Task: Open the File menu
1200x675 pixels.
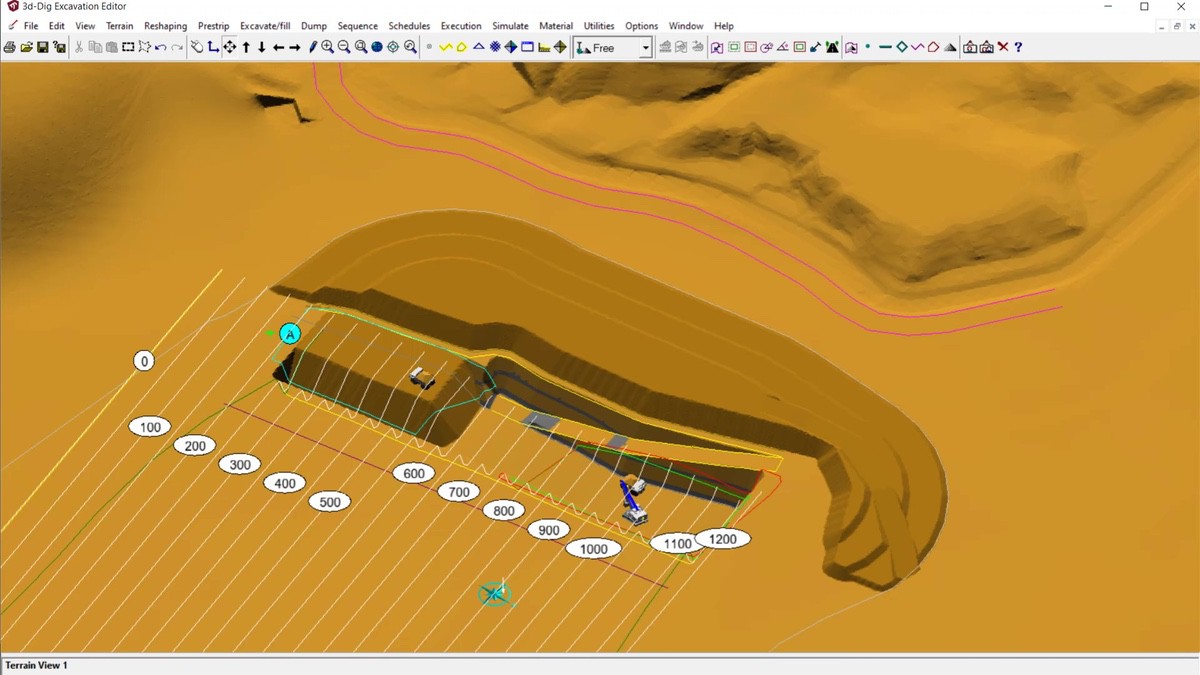Action: pyautogui.click(x=31, y=26)
